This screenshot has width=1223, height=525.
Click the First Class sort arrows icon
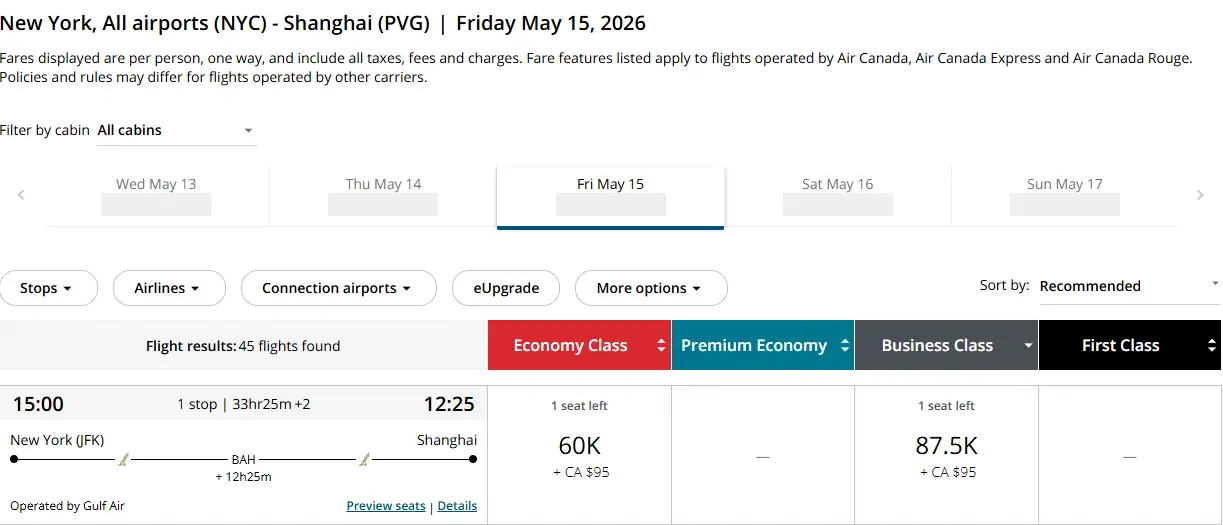pos(1212,345)
